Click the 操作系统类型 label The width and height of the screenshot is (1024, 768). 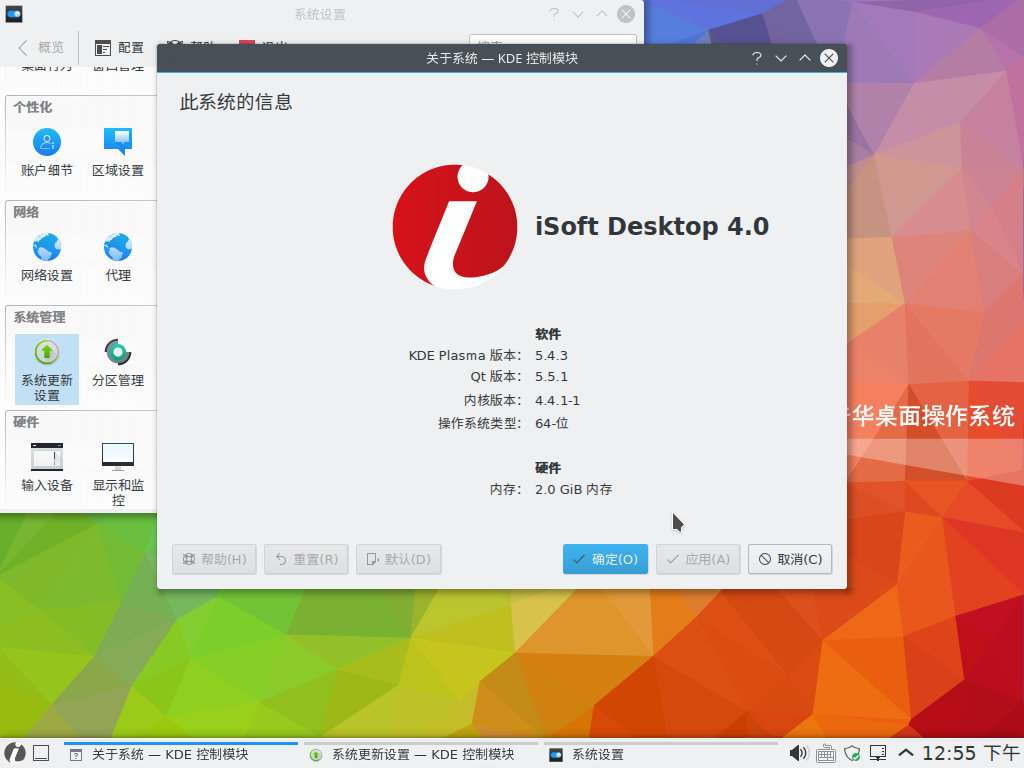[x=479, y=423]
